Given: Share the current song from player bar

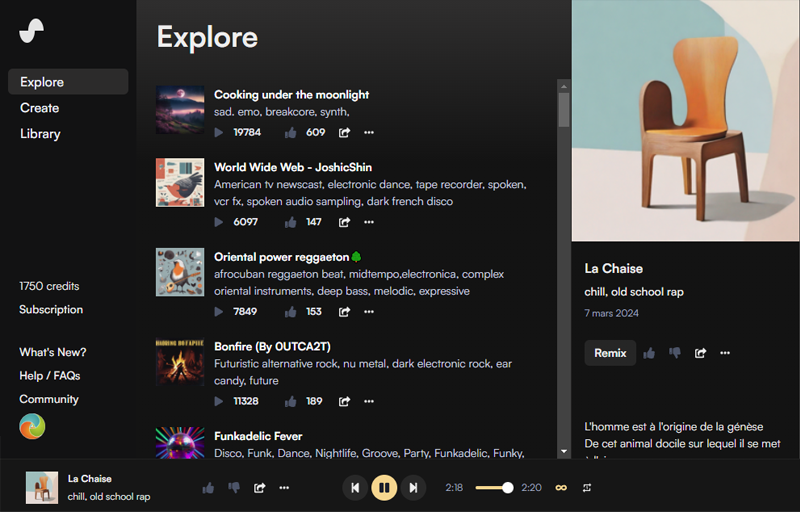Looking at the screenshot, I should click(x=260, y=488).
